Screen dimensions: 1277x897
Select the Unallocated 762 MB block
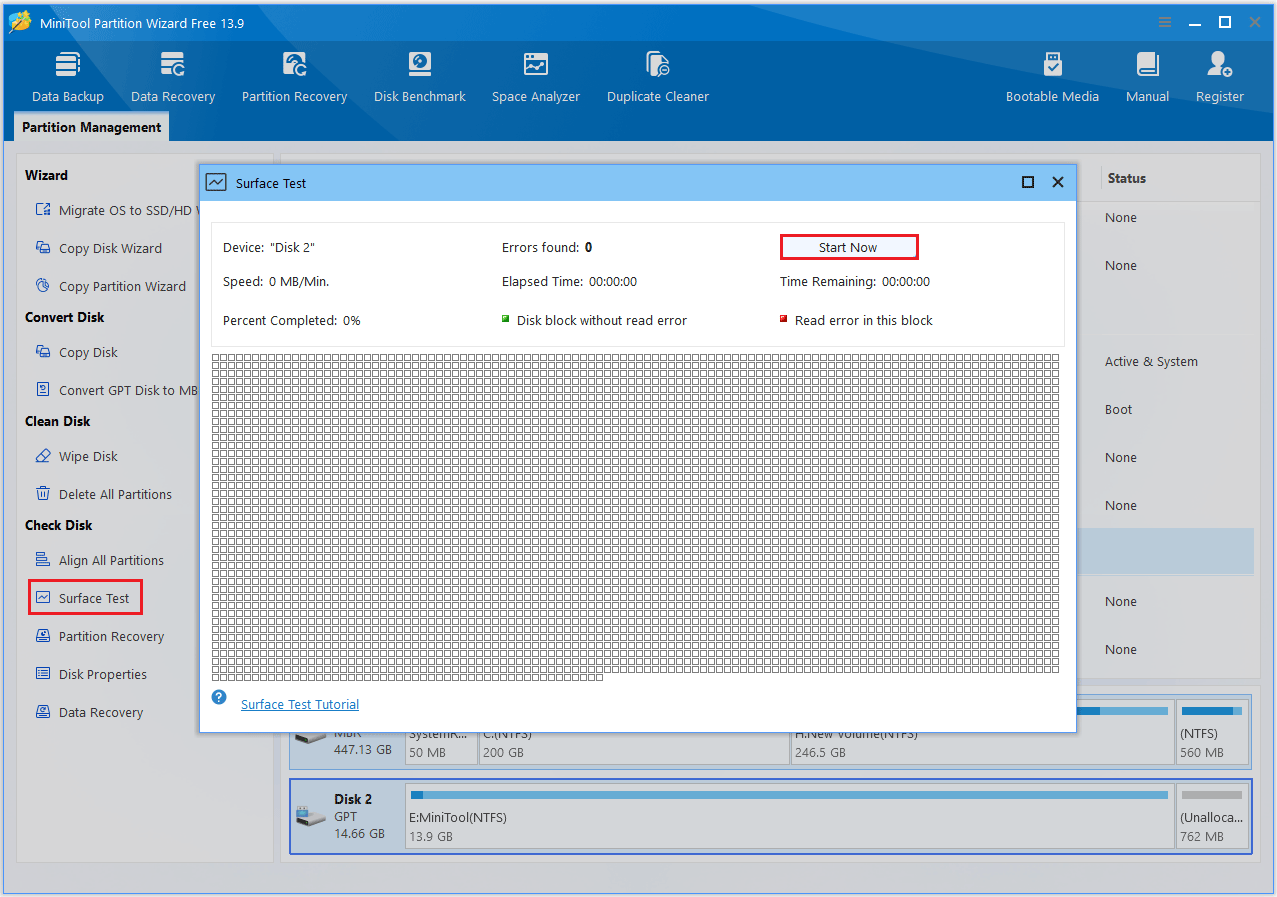pos(1212,816)
